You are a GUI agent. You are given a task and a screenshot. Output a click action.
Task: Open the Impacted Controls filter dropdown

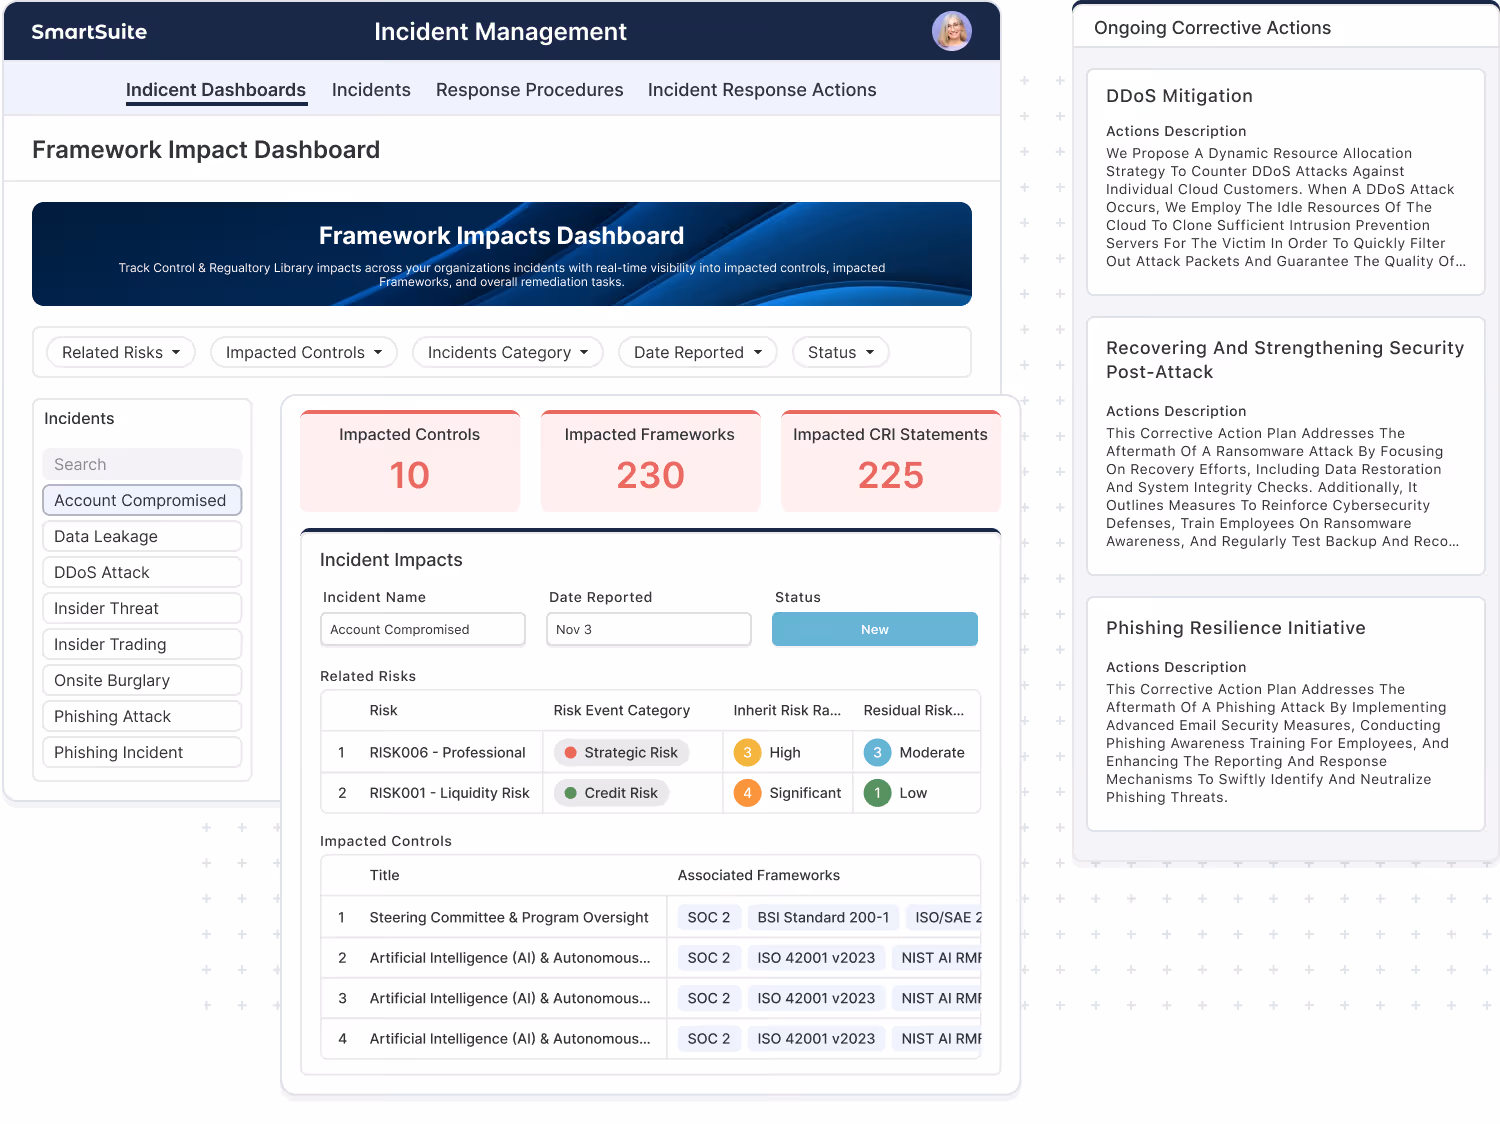[304, 352]
